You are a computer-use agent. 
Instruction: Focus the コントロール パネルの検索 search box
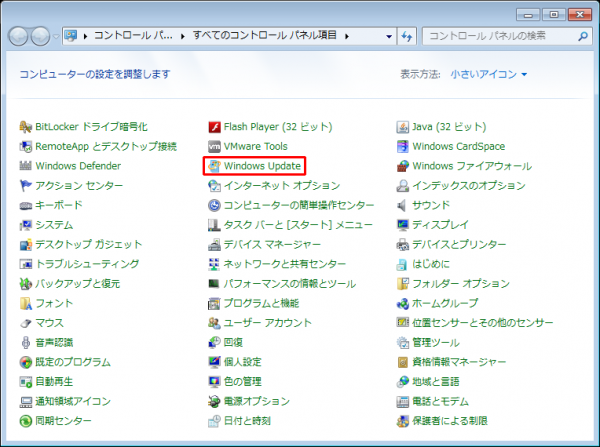tap(508, 36)
